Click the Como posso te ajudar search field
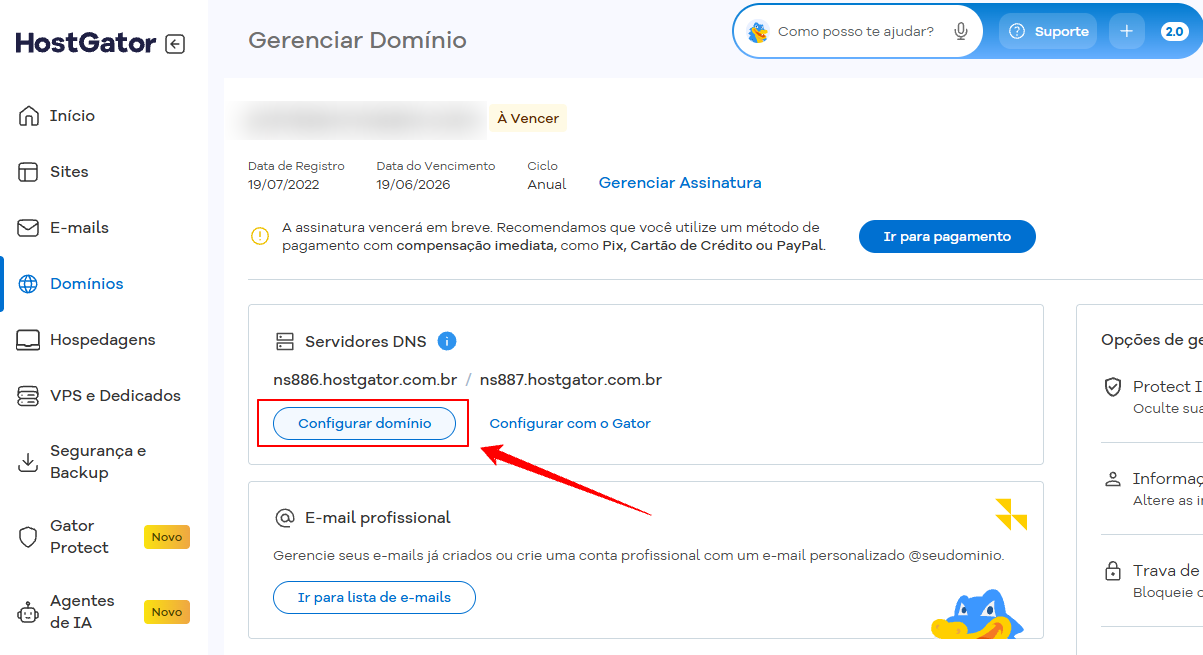 pyautogui.click(x=856, y=31)
